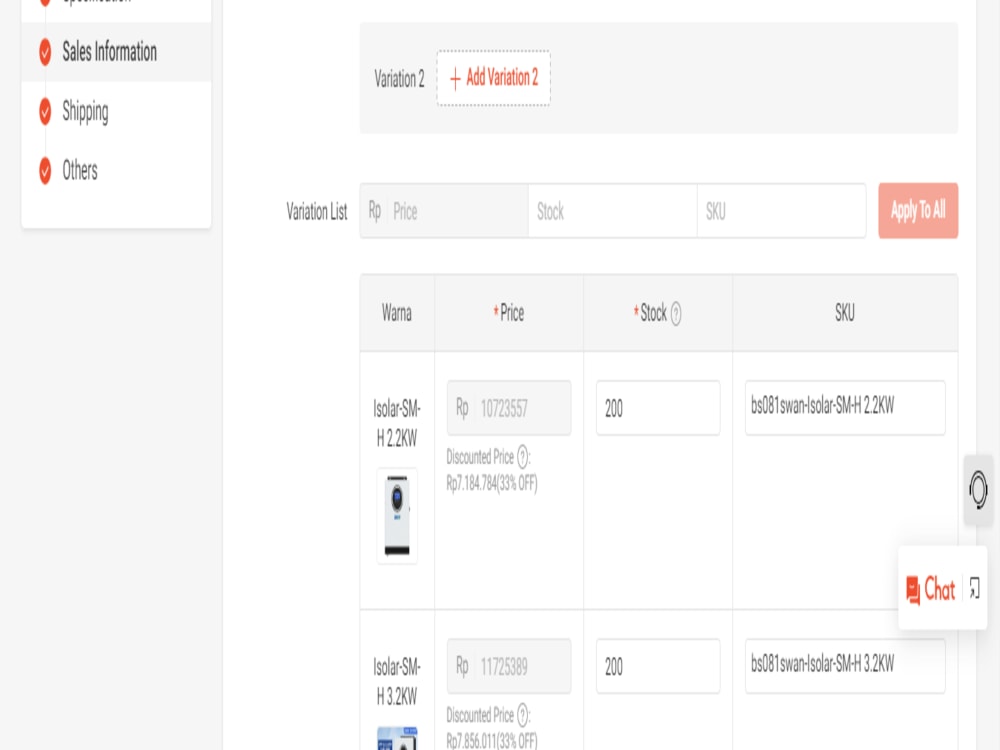Edit the stock value for Isolar-SM-H 2.2KW
This screenshot has width=1000, height=750.
pos(658,407)
